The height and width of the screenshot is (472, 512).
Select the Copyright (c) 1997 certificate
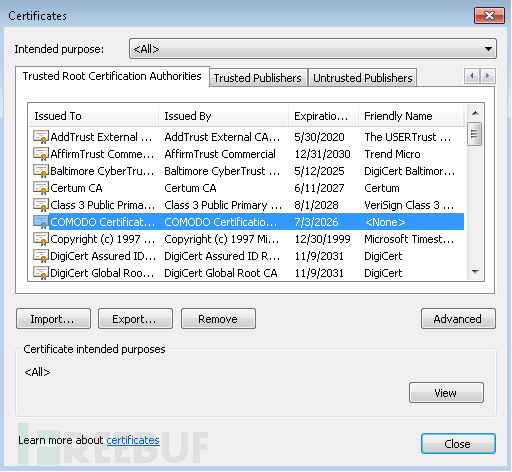(x=102, y=239)
